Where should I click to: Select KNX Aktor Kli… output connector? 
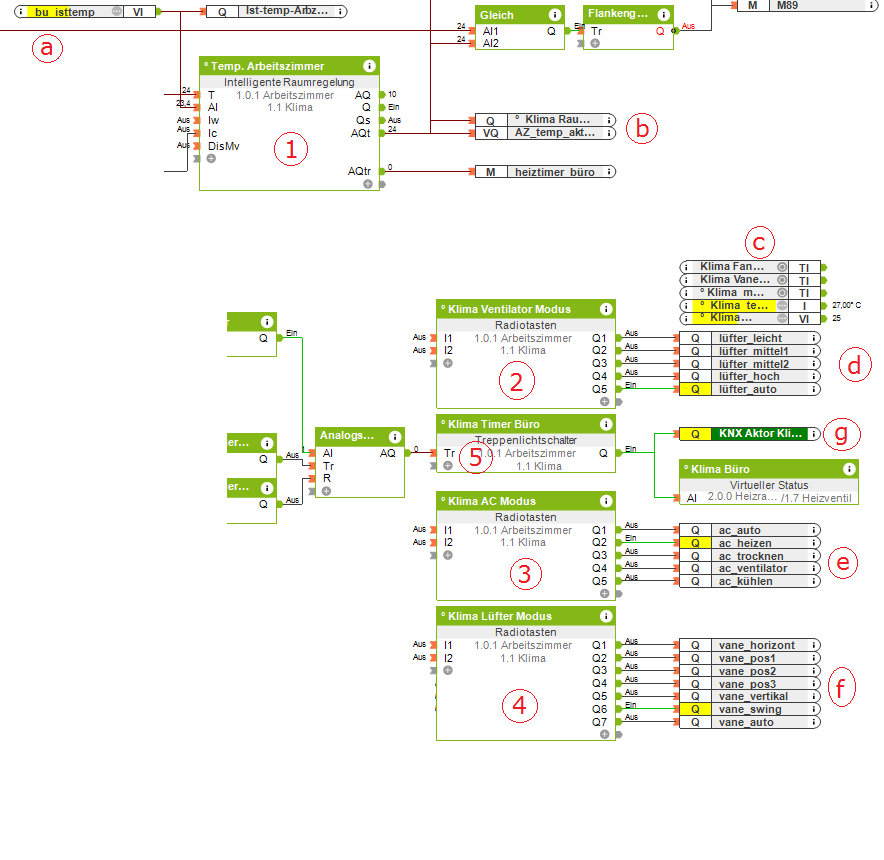(750, 434)
